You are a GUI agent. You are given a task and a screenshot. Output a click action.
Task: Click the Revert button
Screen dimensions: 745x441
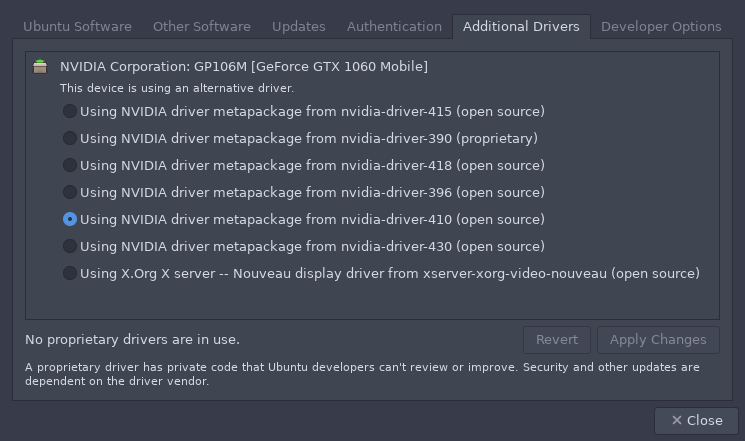557,340
